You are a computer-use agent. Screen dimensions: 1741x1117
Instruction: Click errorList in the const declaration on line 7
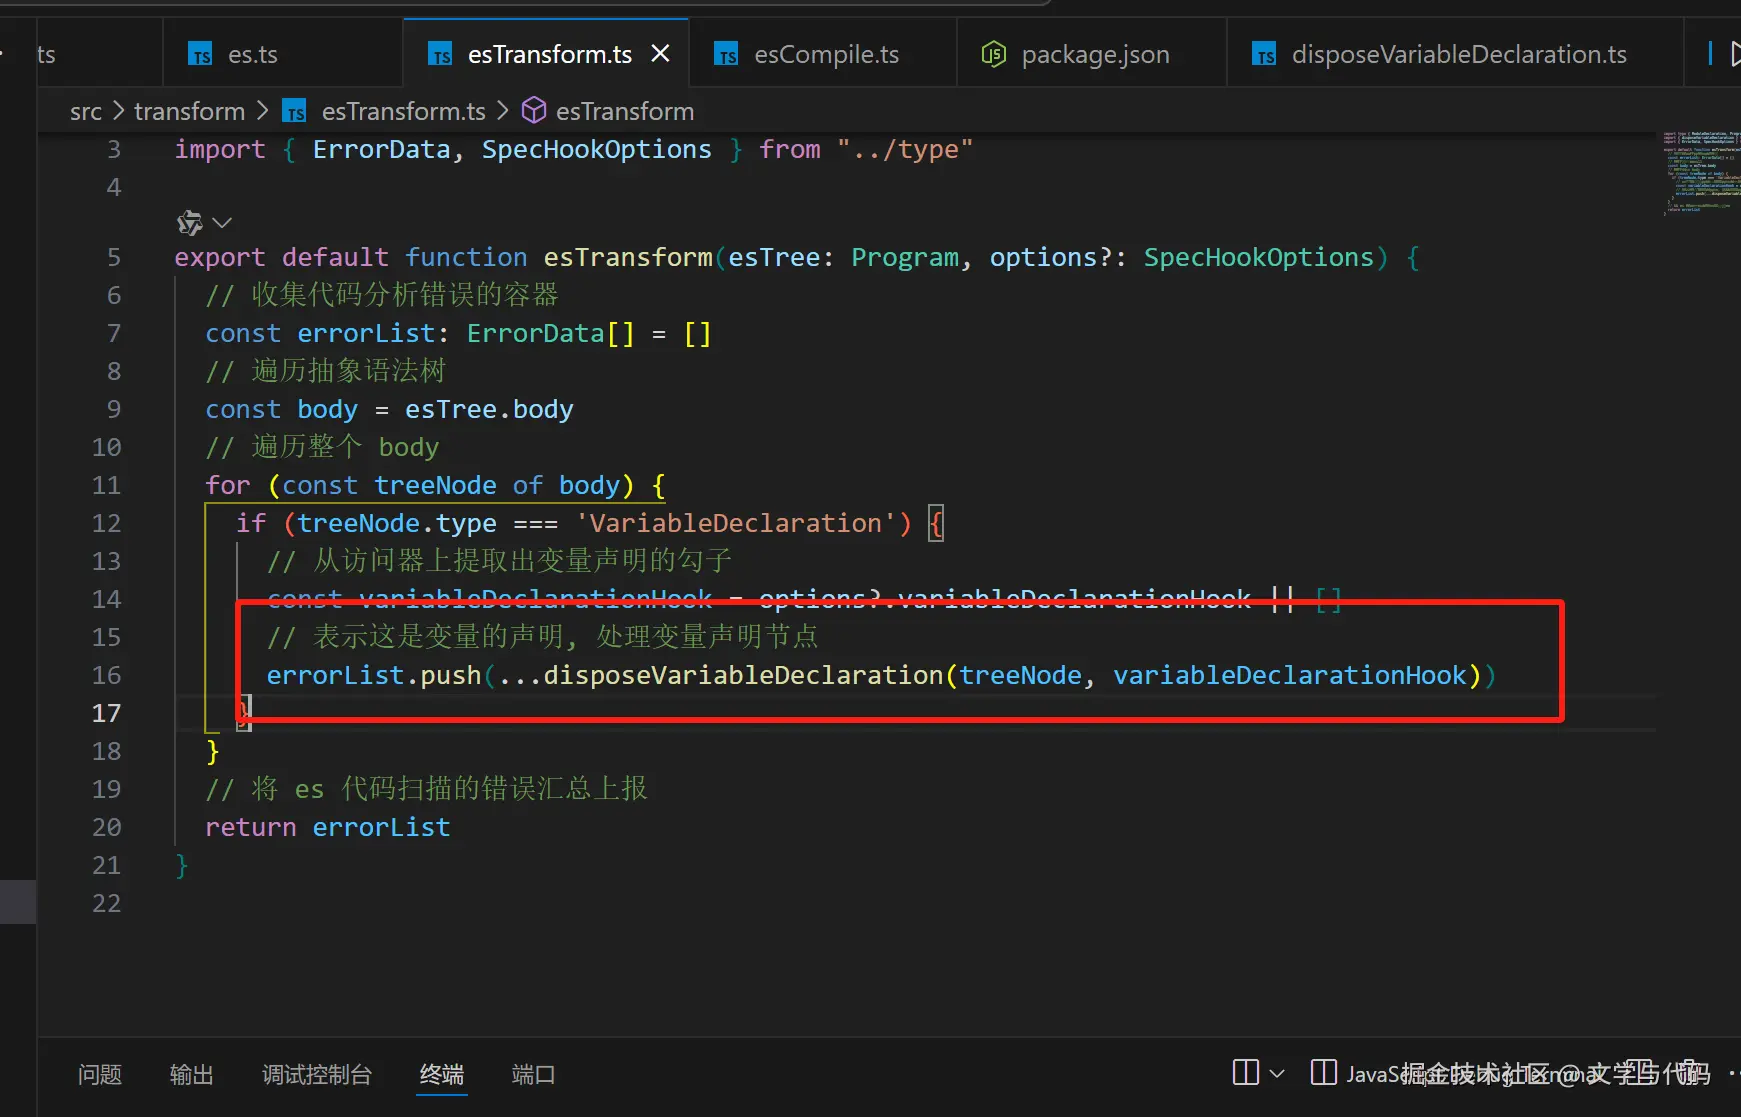coord(366,333)
